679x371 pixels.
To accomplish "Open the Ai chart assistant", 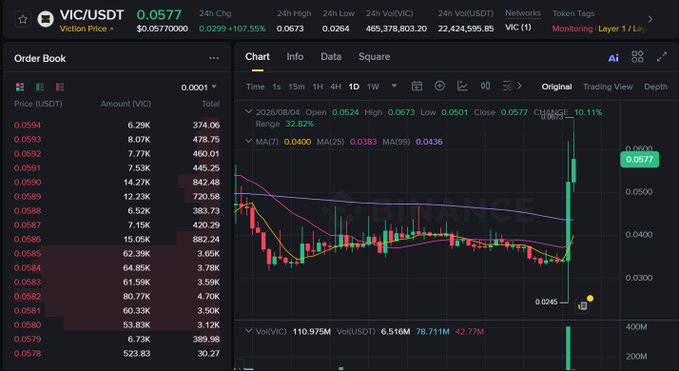I will [x=613, y=58].
